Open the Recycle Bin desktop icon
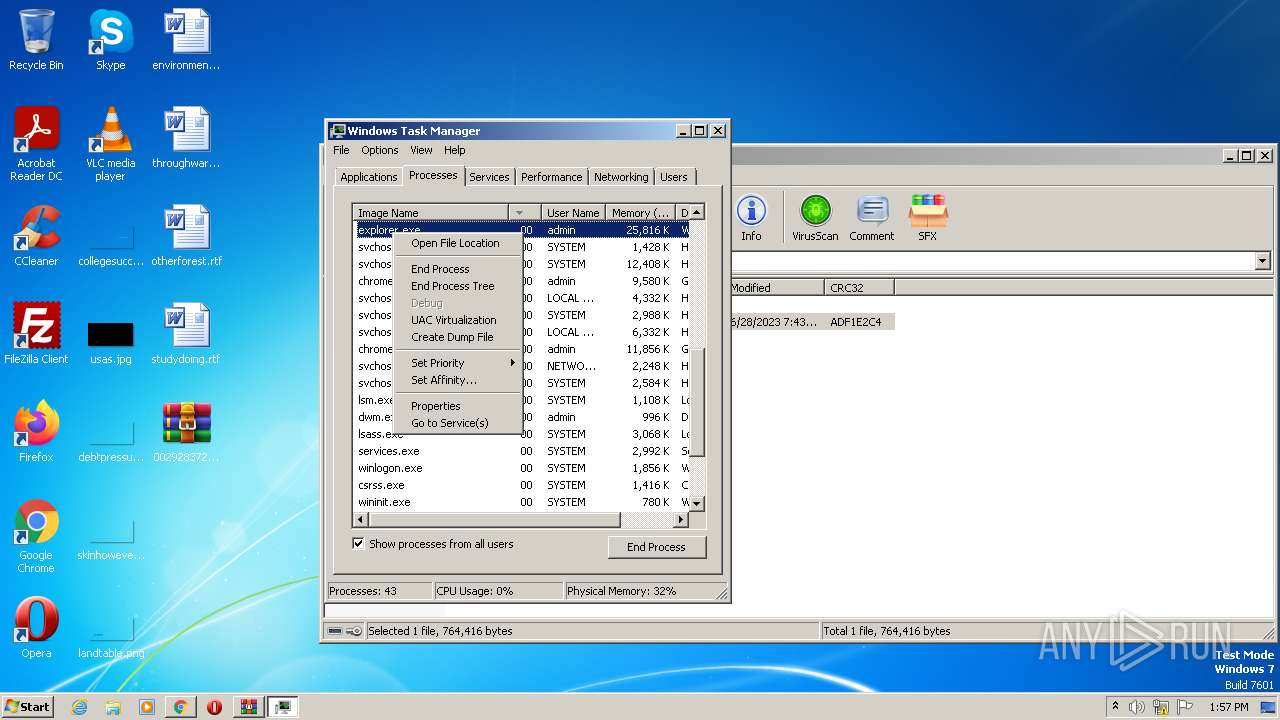Image resolution: width=1280 pixels, height=720 pixels. pos(36,40)
